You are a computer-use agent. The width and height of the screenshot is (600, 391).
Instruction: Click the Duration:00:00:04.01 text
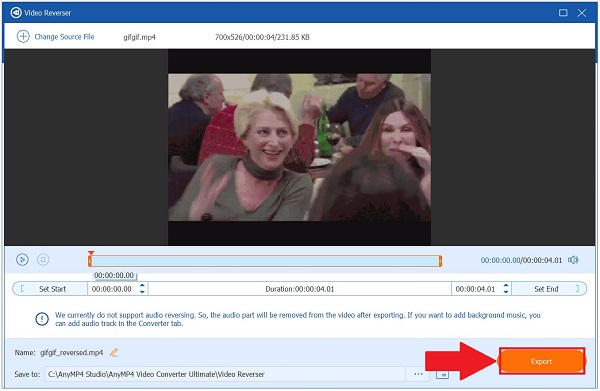(x=300, y=289)
